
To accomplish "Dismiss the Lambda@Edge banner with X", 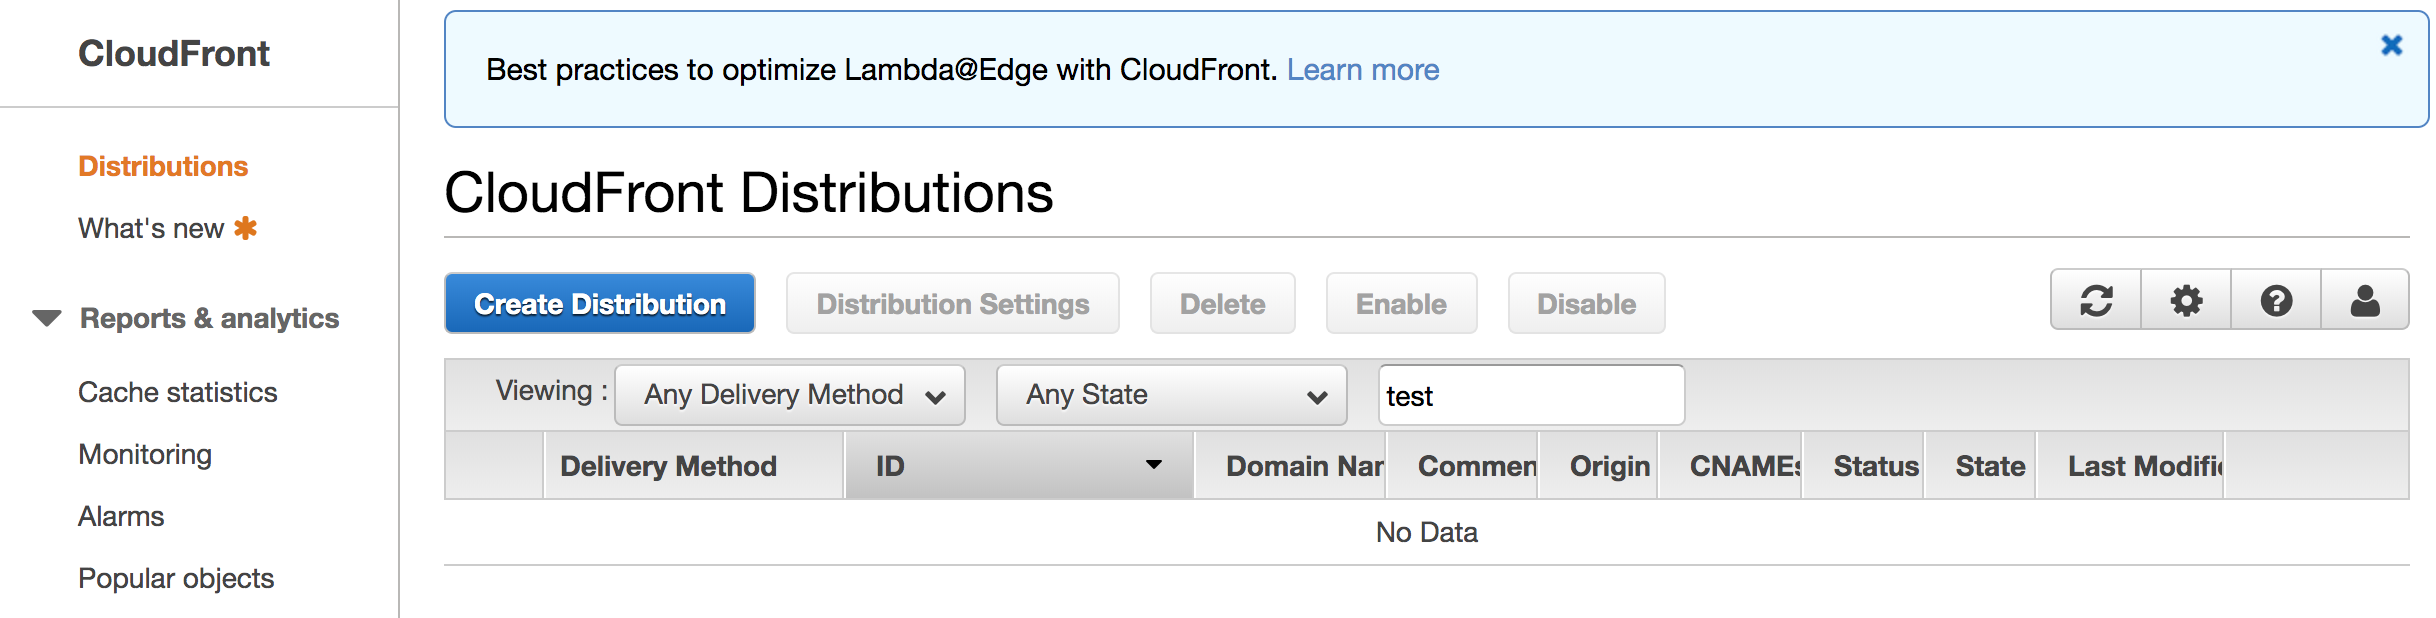I will 2392,45.
